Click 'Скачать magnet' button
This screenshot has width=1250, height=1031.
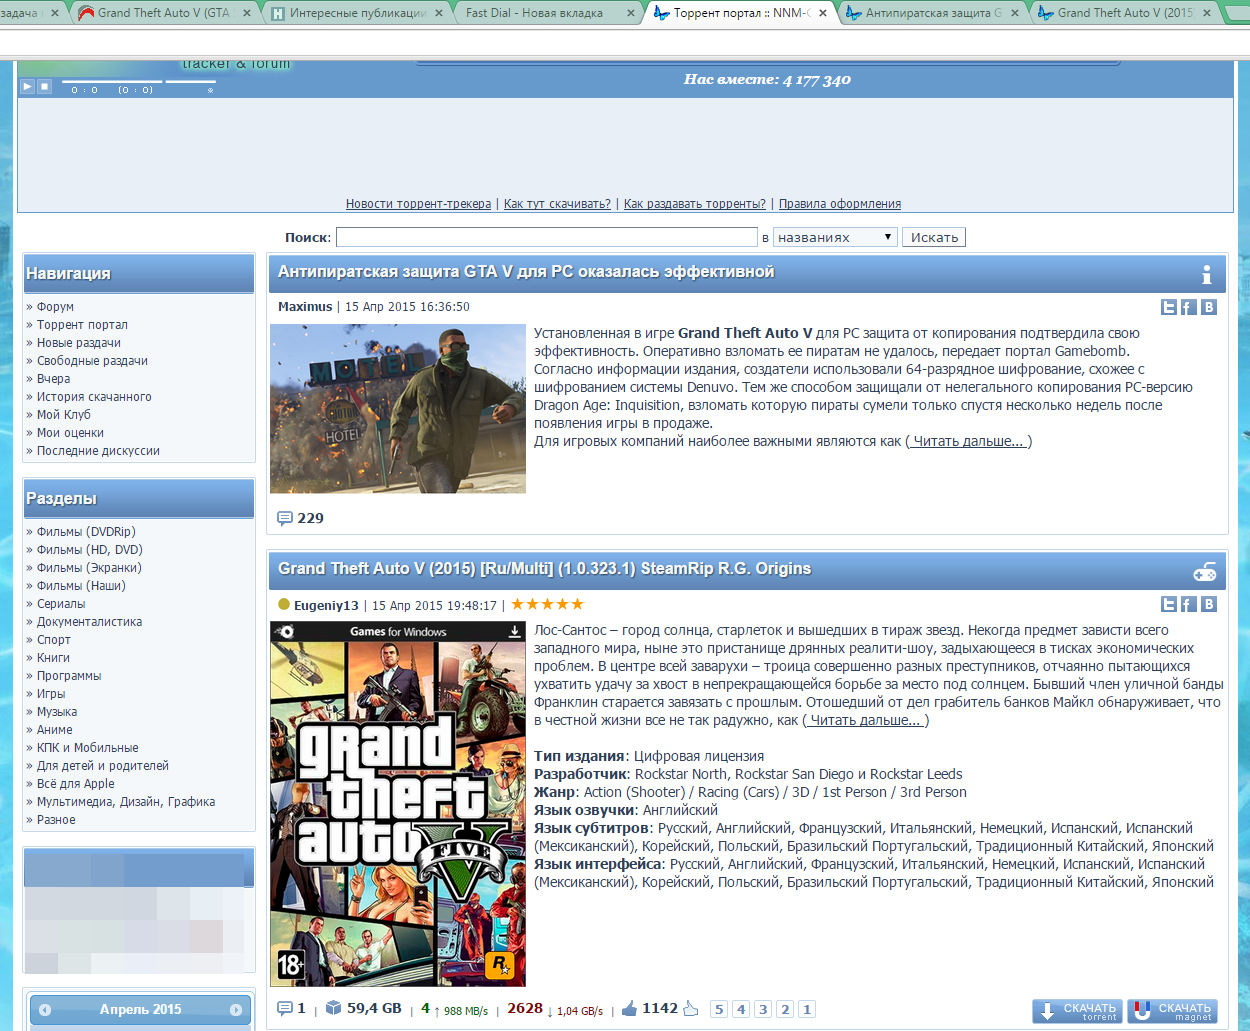[x=1172, y=1011]
